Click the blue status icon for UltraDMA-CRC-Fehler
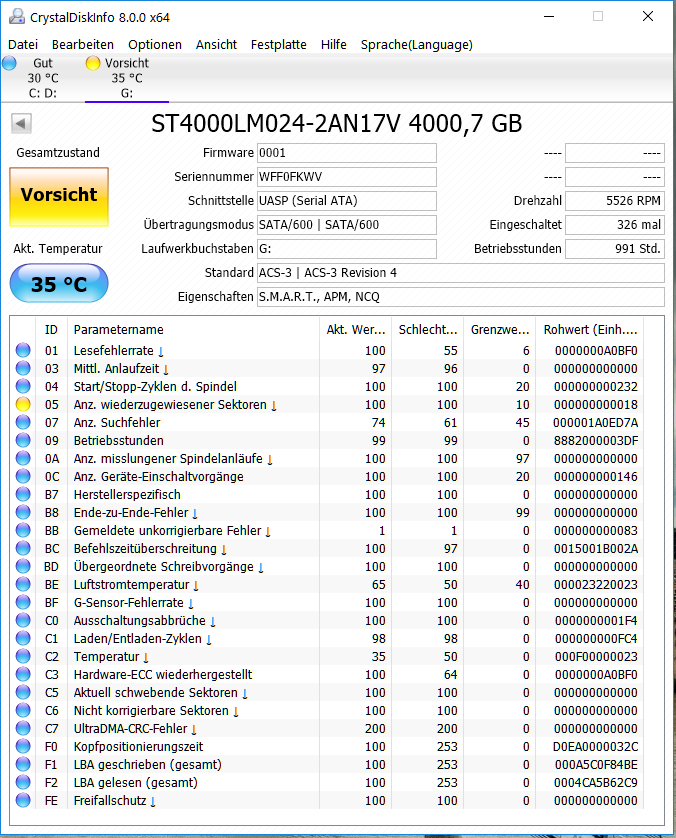The image size is (676, 838). [23, 728]
